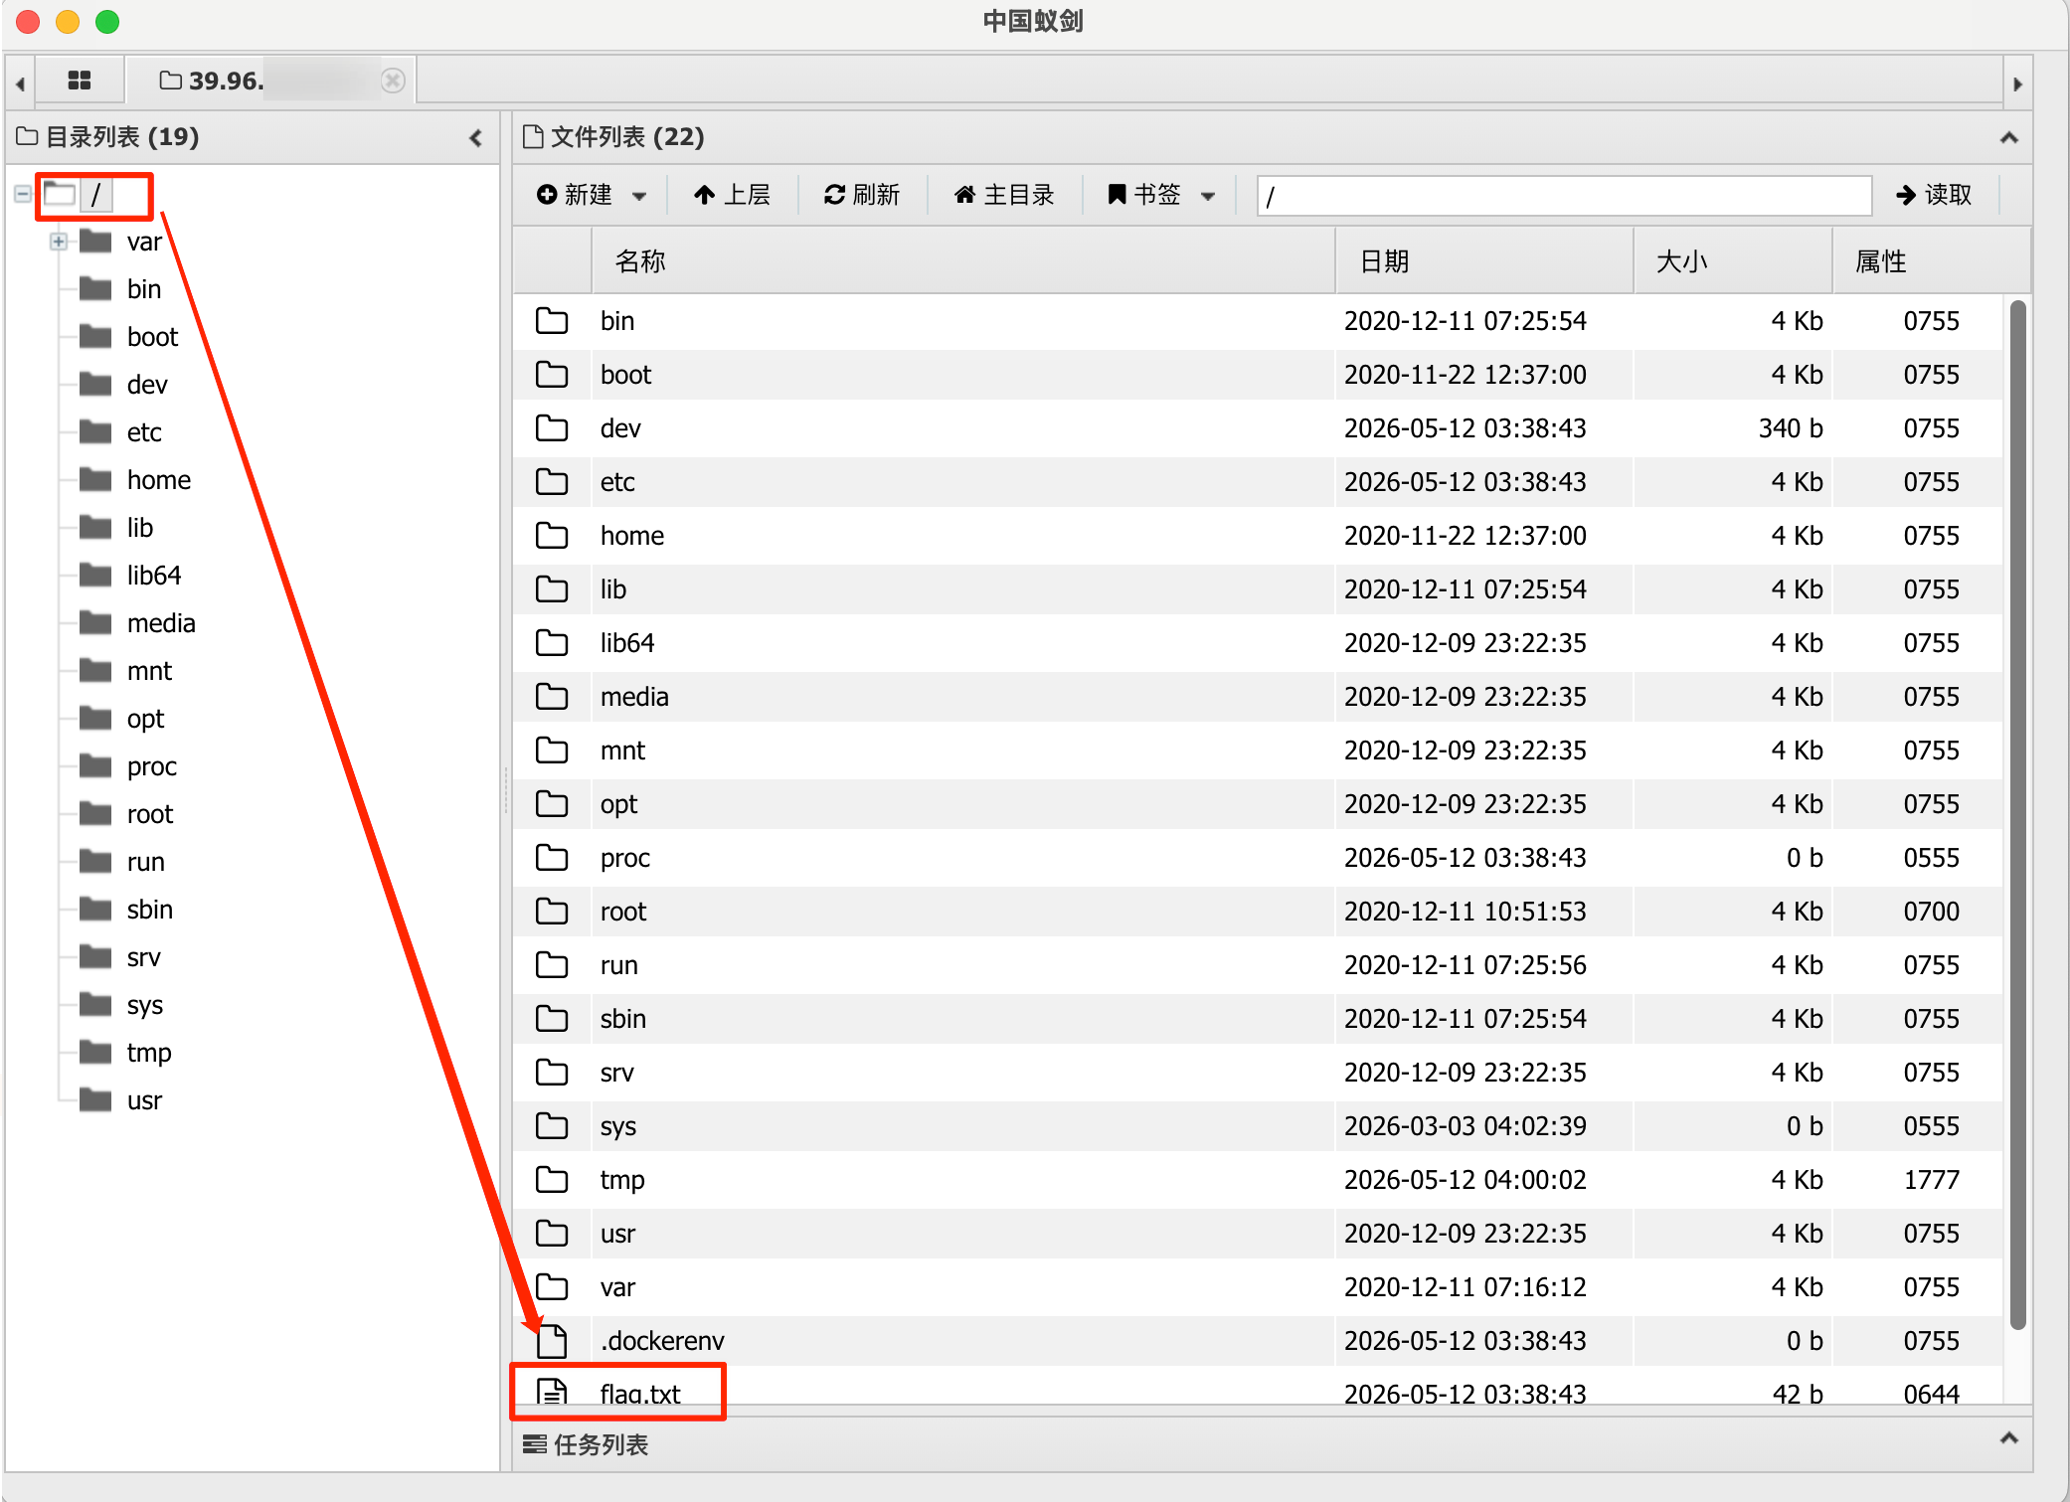Switch to the 39.96 file manager tab

click(x=270, y=81)
